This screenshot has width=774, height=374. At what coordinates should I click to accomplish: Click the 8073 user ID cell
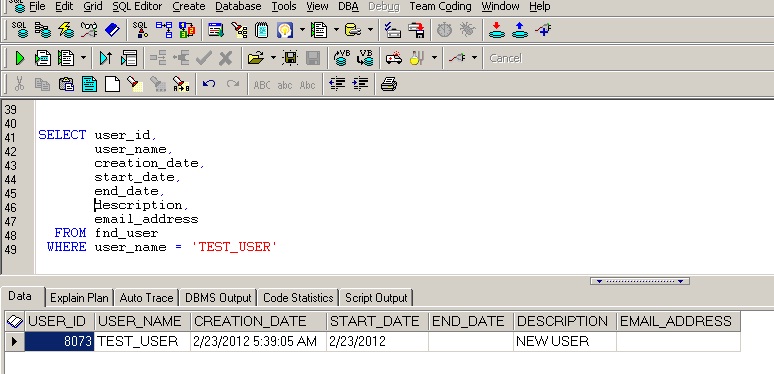pos(59,341)
